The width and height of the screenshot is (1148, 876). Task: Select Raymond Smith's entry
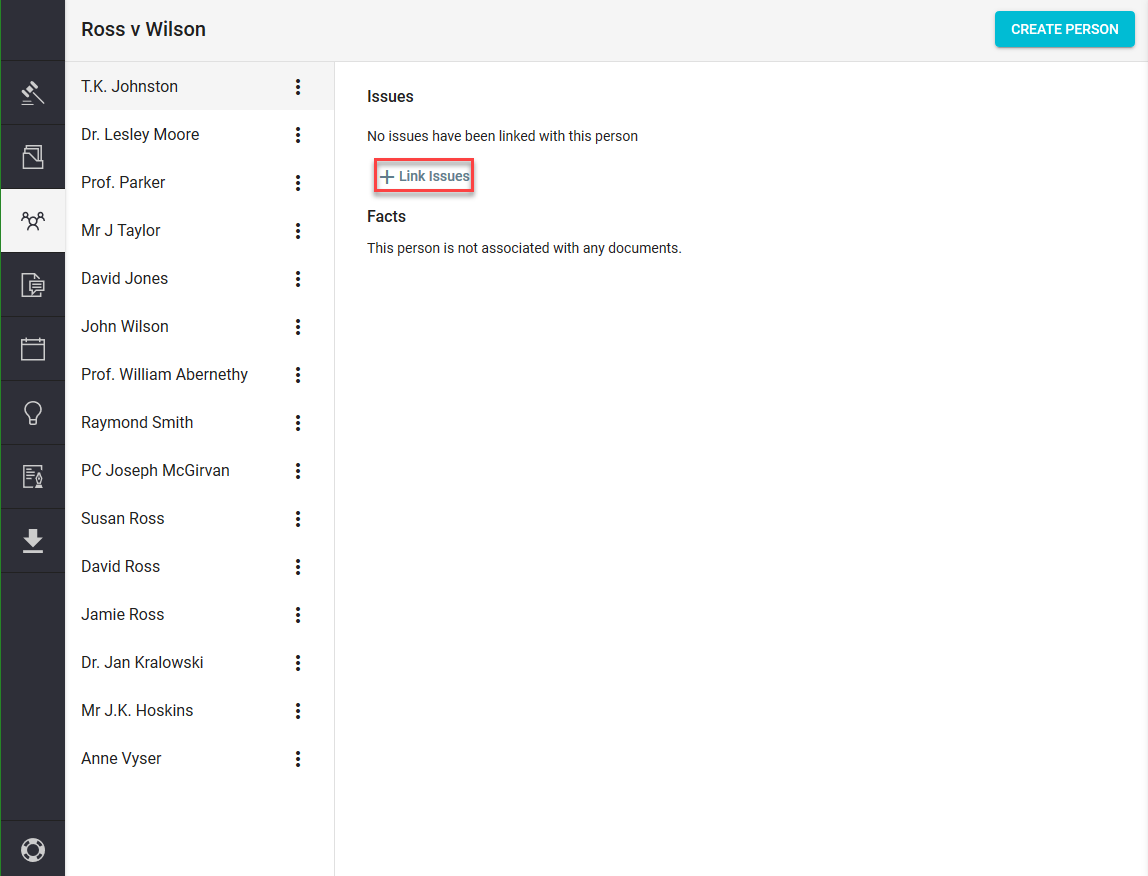coord(137,423)
